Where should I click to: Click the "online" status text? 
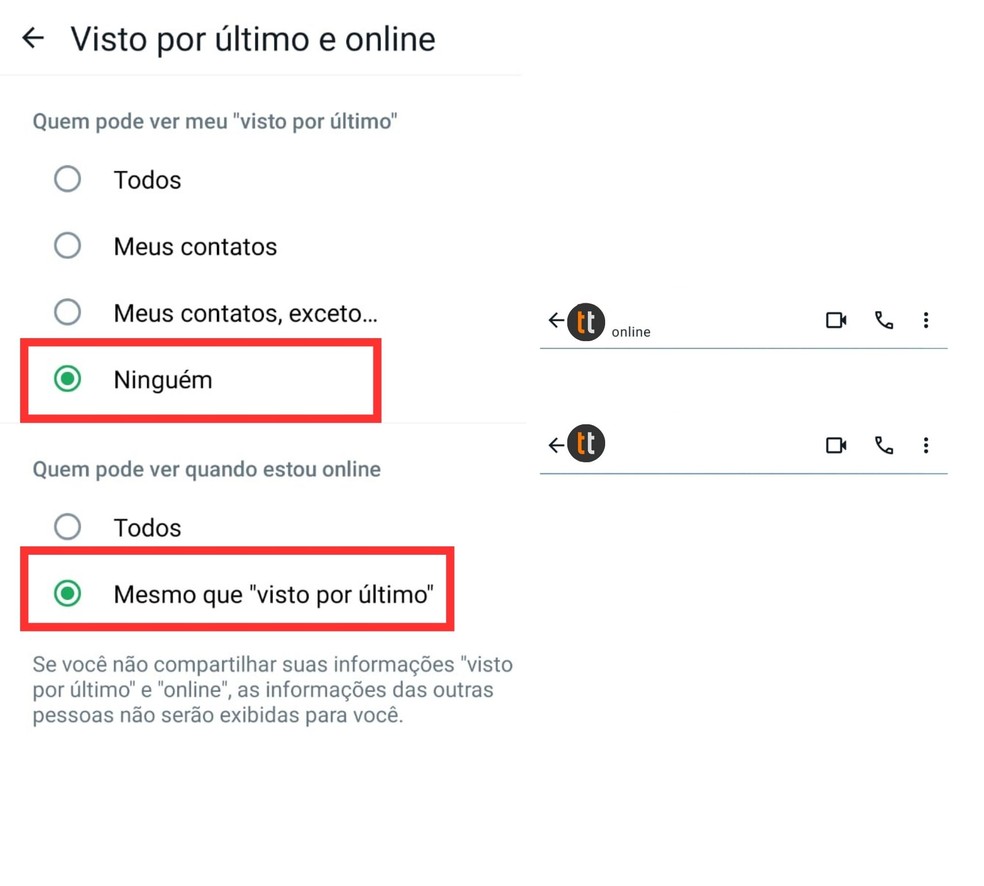pos(631,332)
